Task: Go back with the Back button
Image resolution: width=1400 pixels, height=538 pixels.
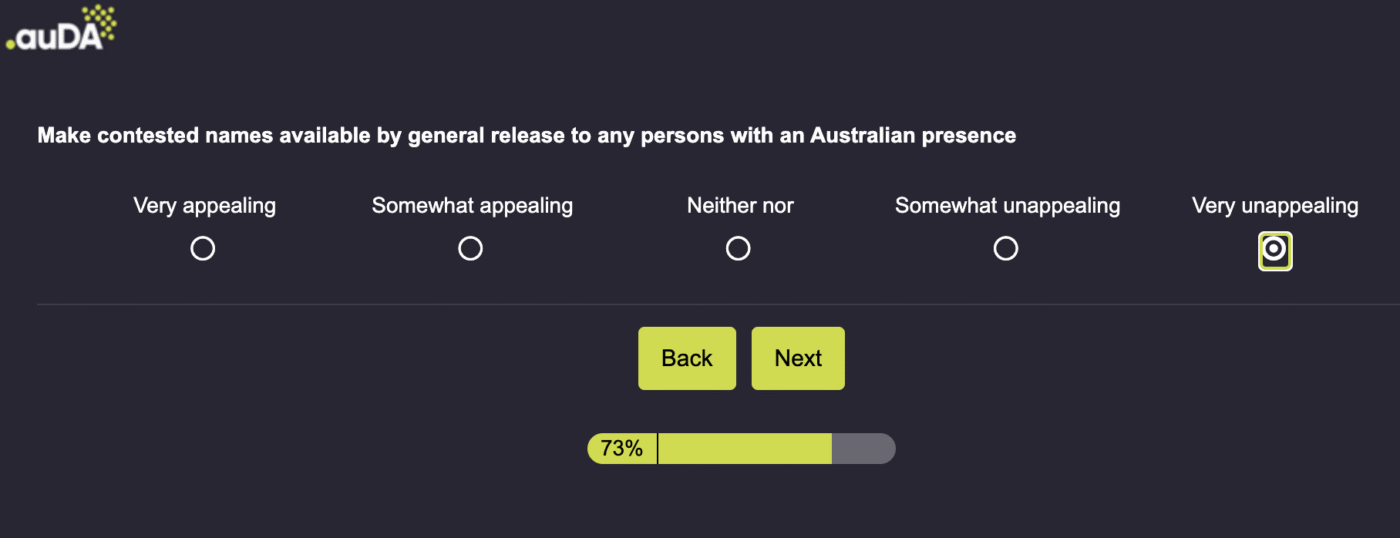Action: click(x=687, y=358)
